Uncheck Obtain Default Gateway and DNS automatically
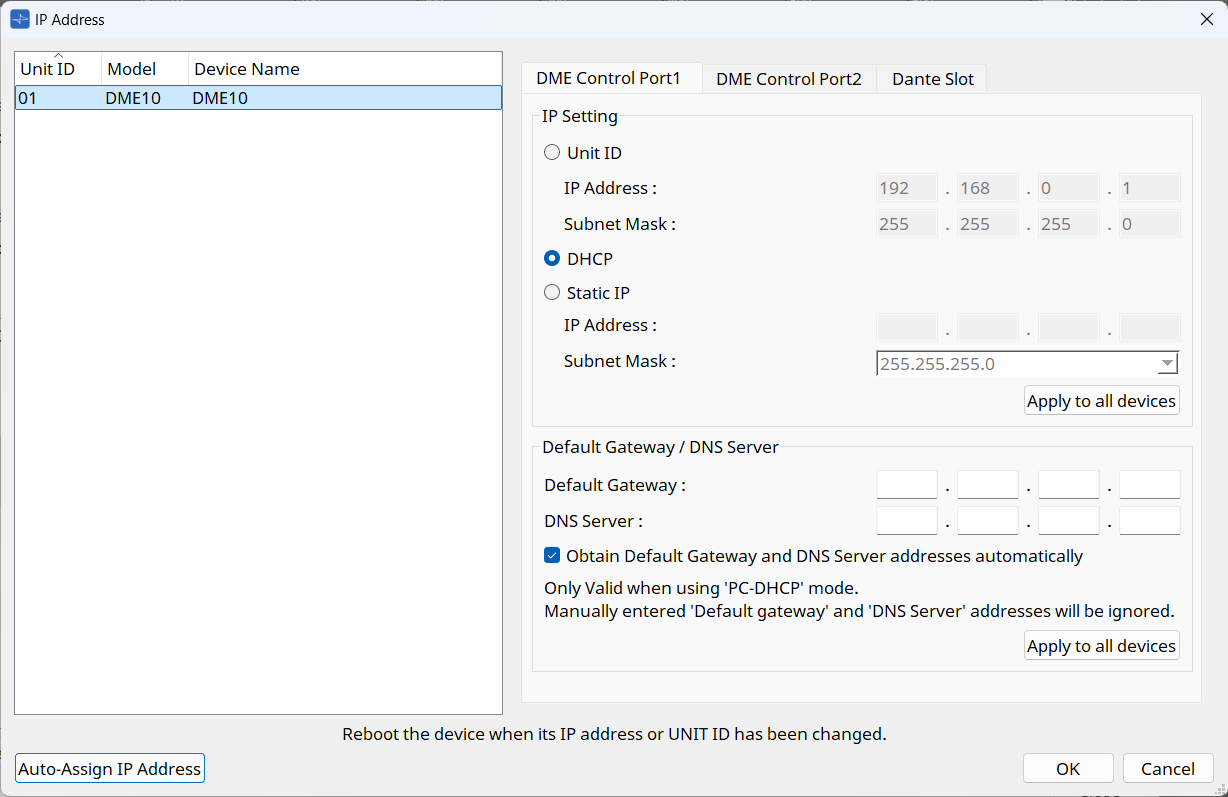 coord(552,556)
